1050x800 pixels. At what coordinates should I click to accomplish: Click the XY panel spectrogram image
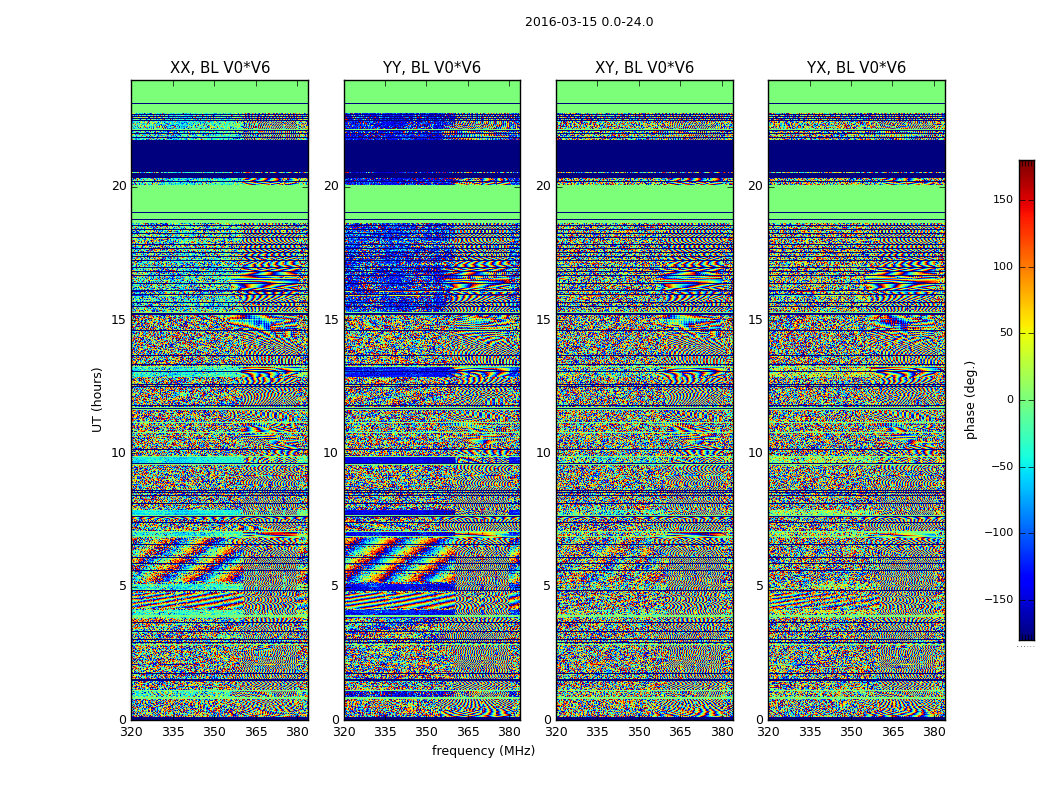pyautogui.click(x=645, y=400)
